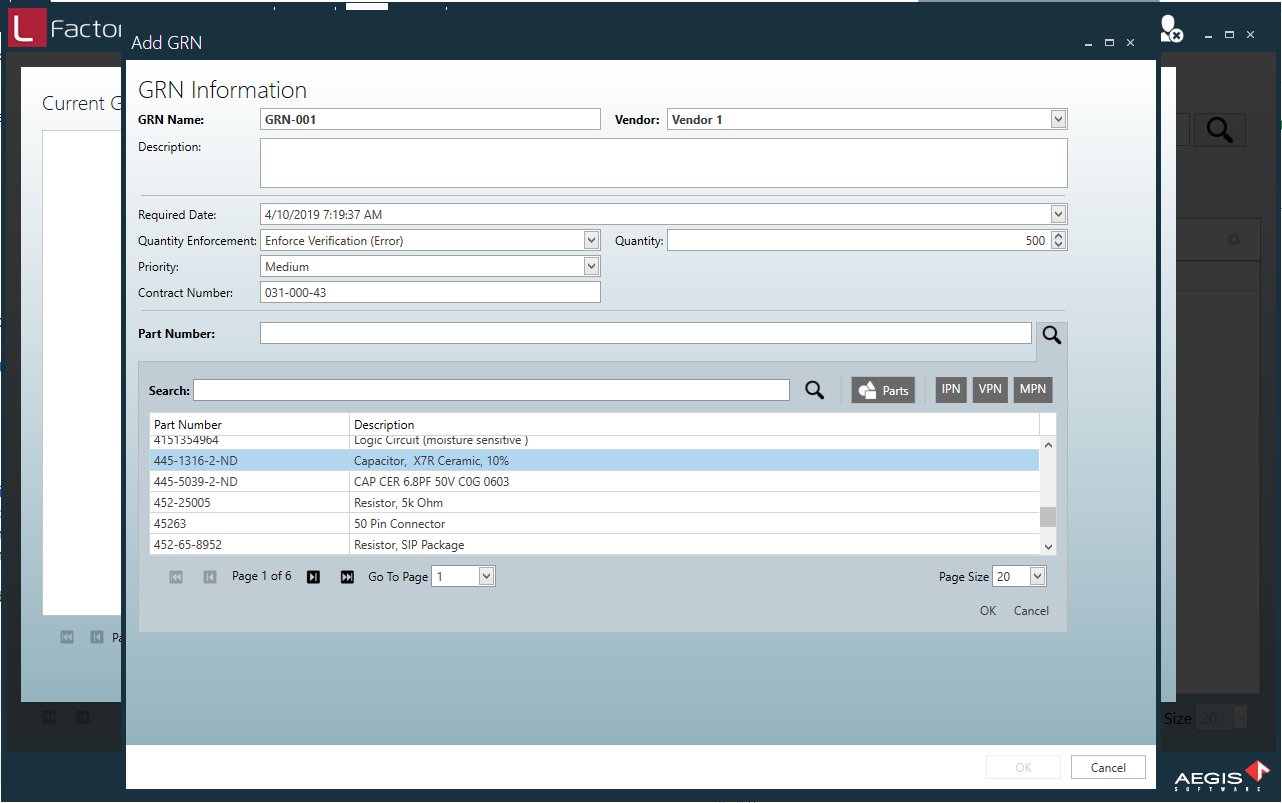The height and width of the screenshot is (803, 1282).
Task: Click the magnifier icon beside the Search box
Action: pyautogui.click(x=814, y=389)
